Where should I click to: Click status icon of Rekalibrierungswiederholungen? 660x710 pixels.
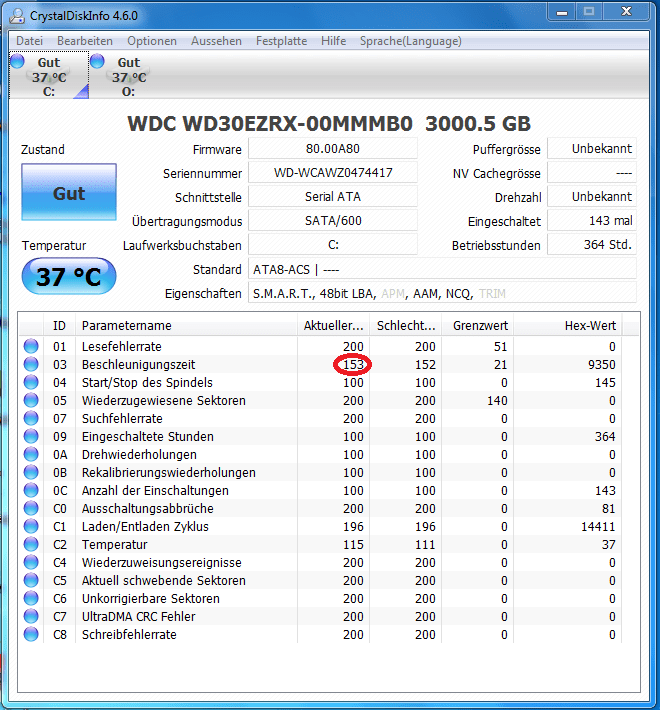click(31, 473)
